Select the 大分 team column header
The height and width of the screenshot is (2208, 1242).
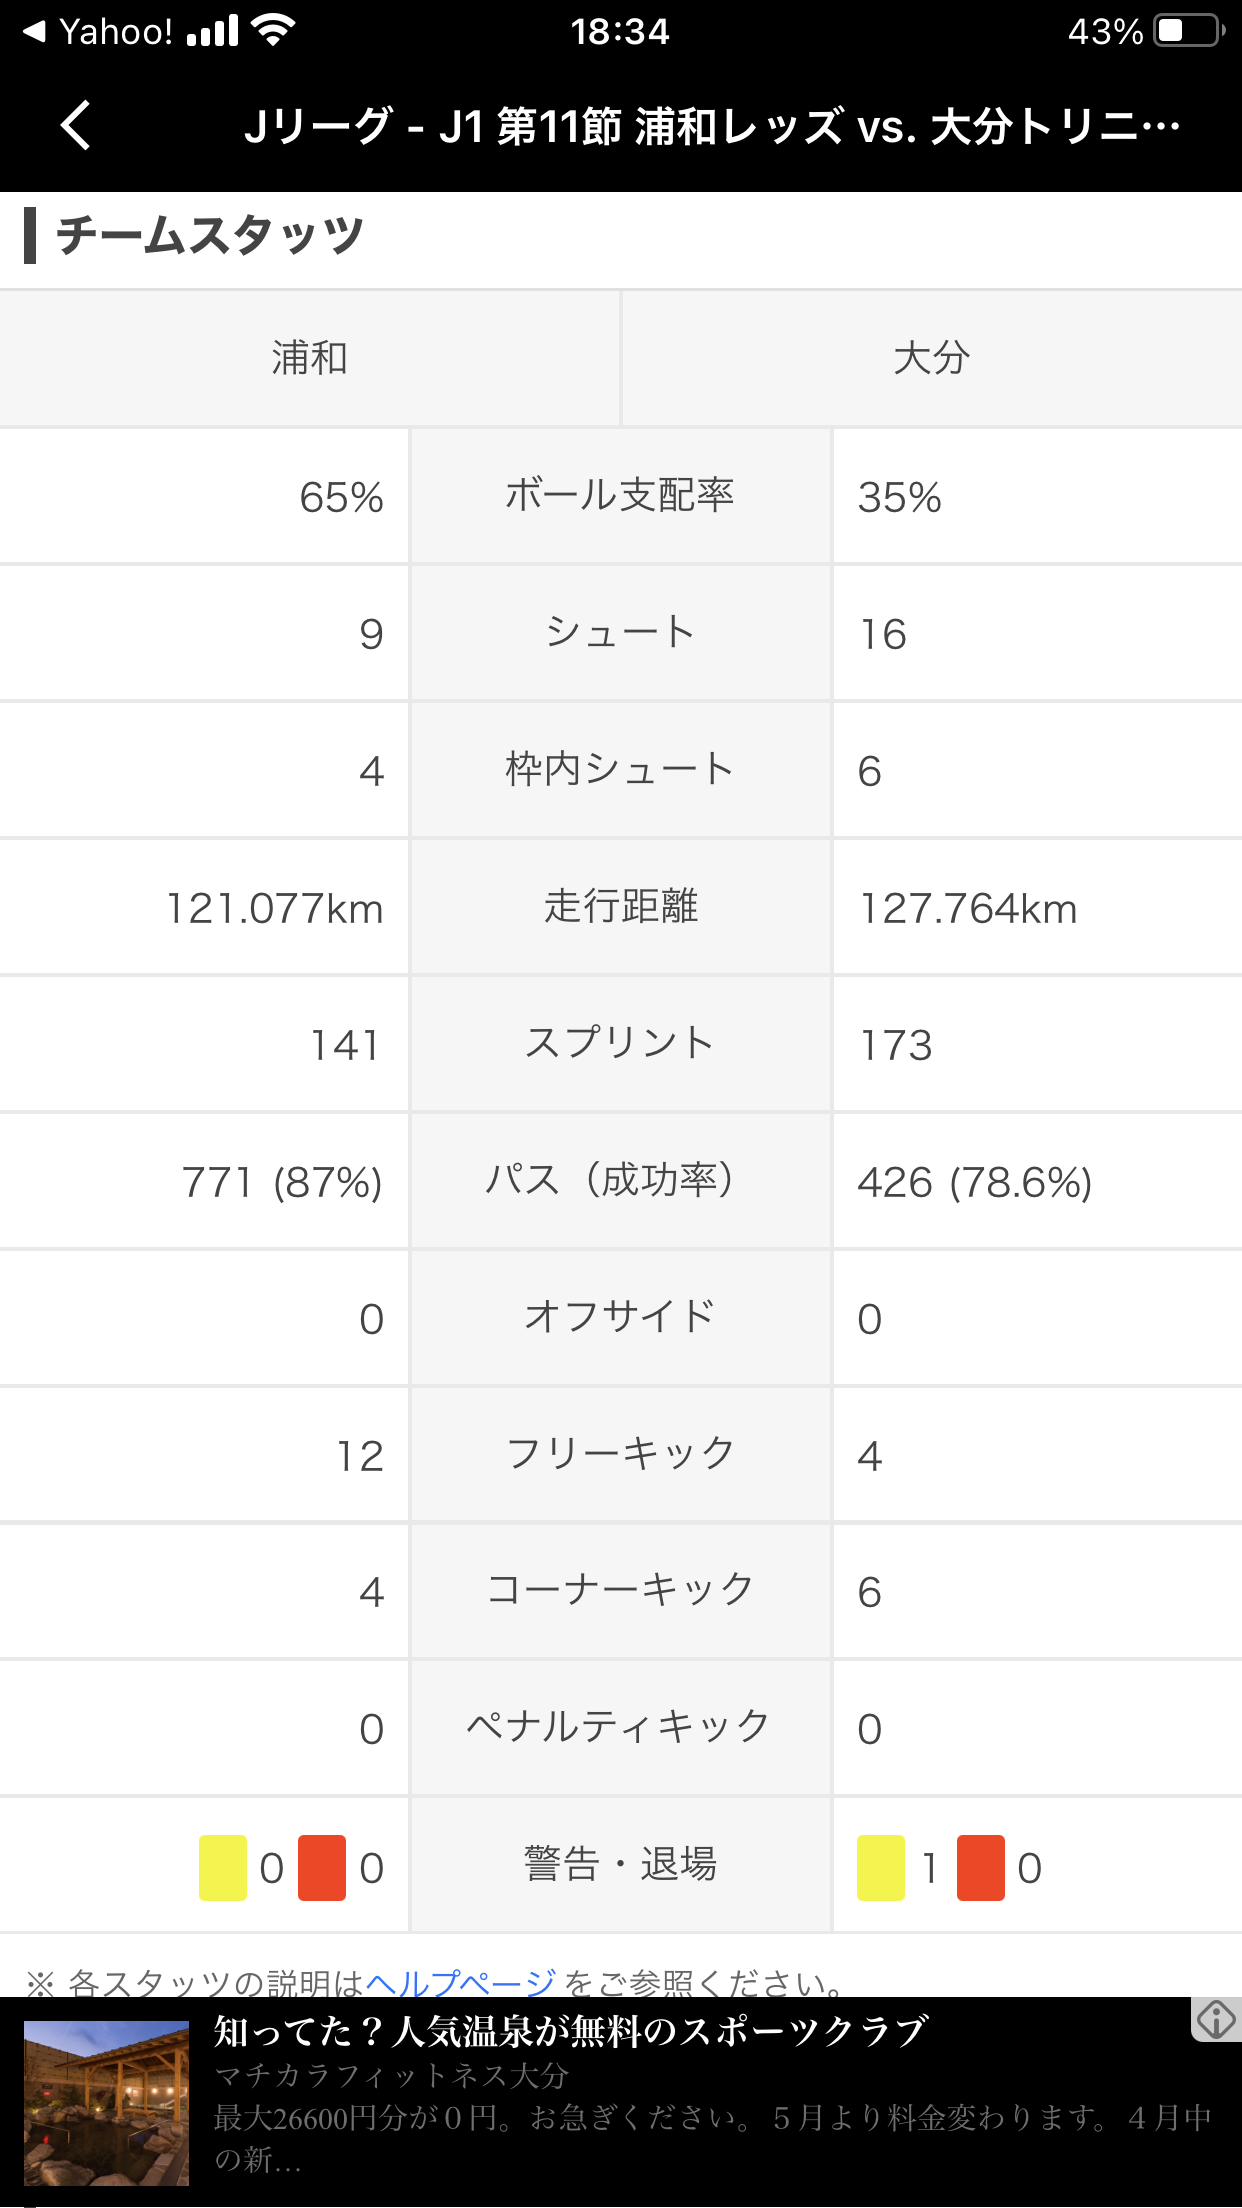(x=932, y=358)
